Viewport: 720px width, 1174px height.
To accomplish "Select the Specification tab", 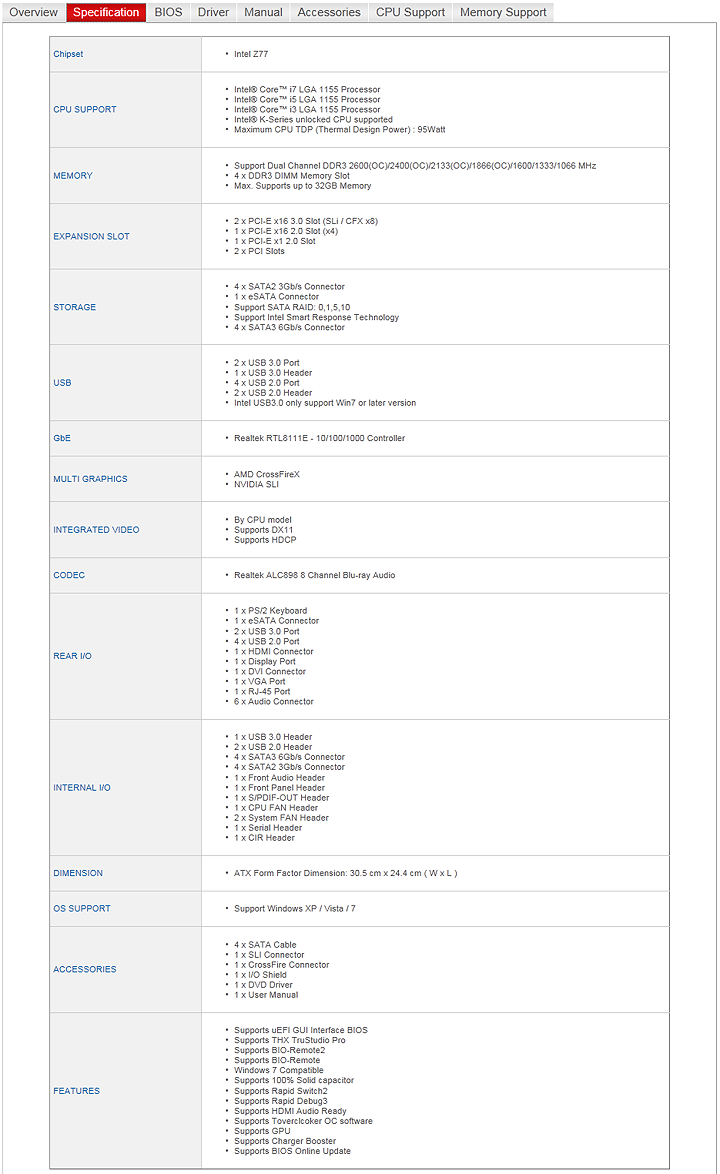I will tap(106, 12).
